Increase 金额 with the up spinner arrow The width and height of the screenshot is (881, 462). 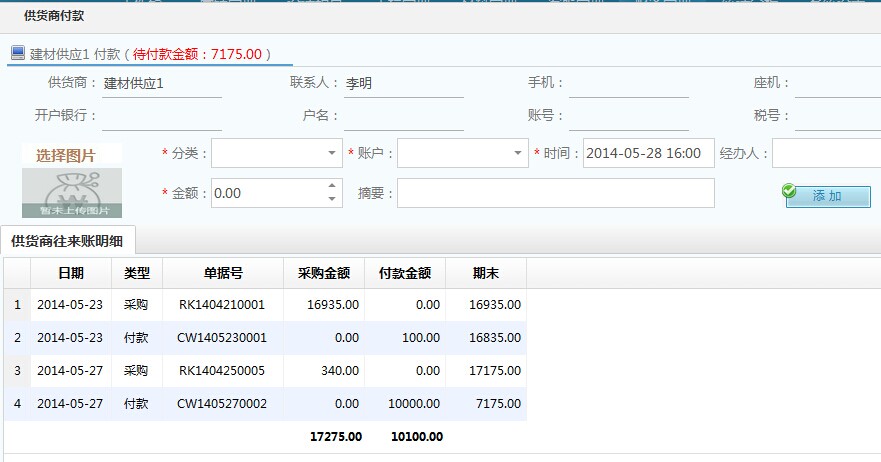pos(332,186)
